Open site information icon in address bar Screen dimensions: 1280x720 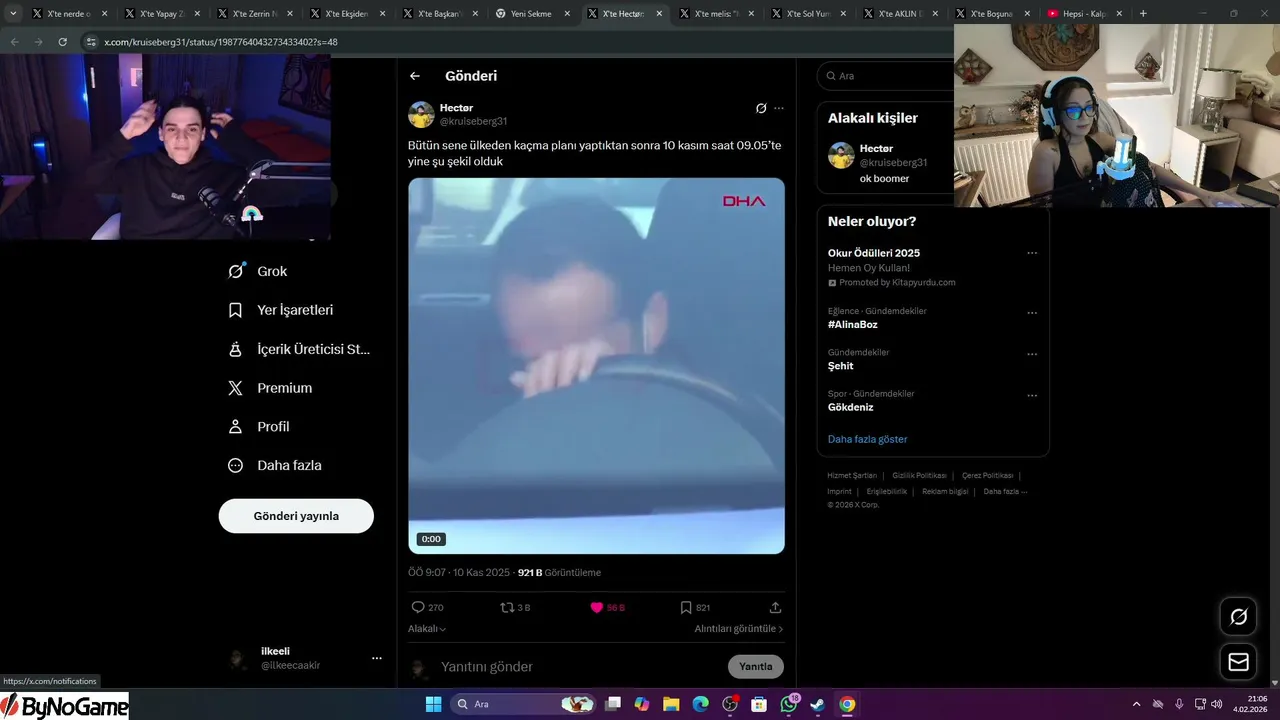(92, 42)
